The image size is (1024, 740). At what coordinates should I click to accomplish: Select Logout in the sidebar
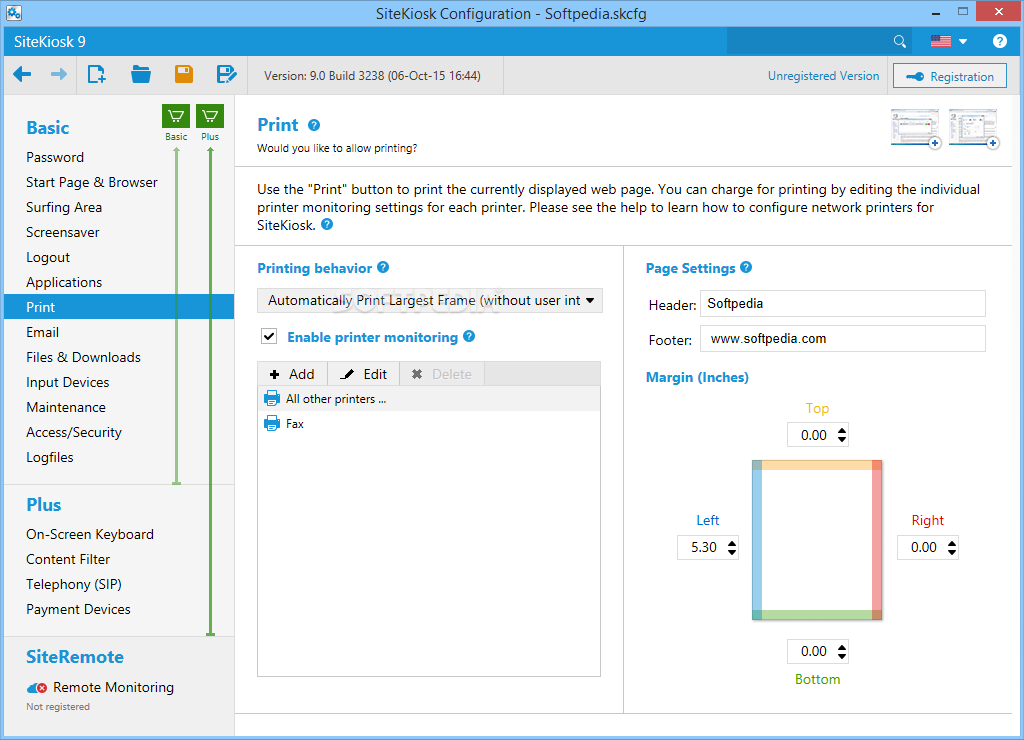(x=48, y=257)
